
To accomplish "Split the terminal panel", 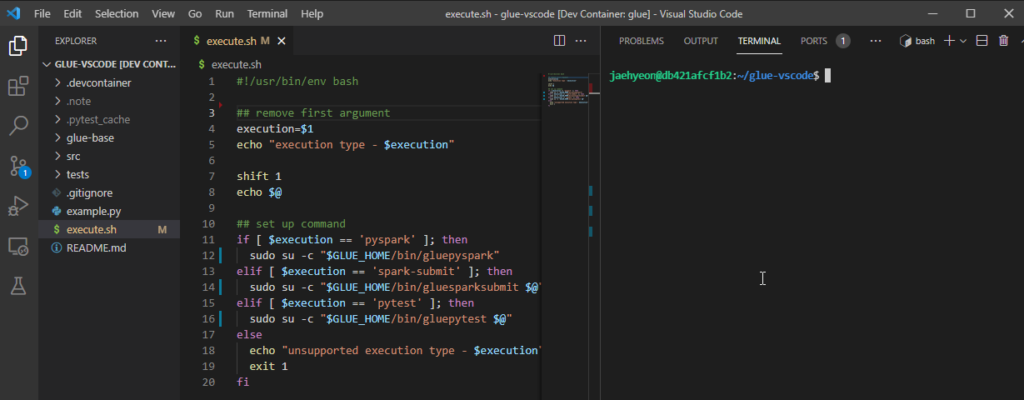I will tap(982, 41).
